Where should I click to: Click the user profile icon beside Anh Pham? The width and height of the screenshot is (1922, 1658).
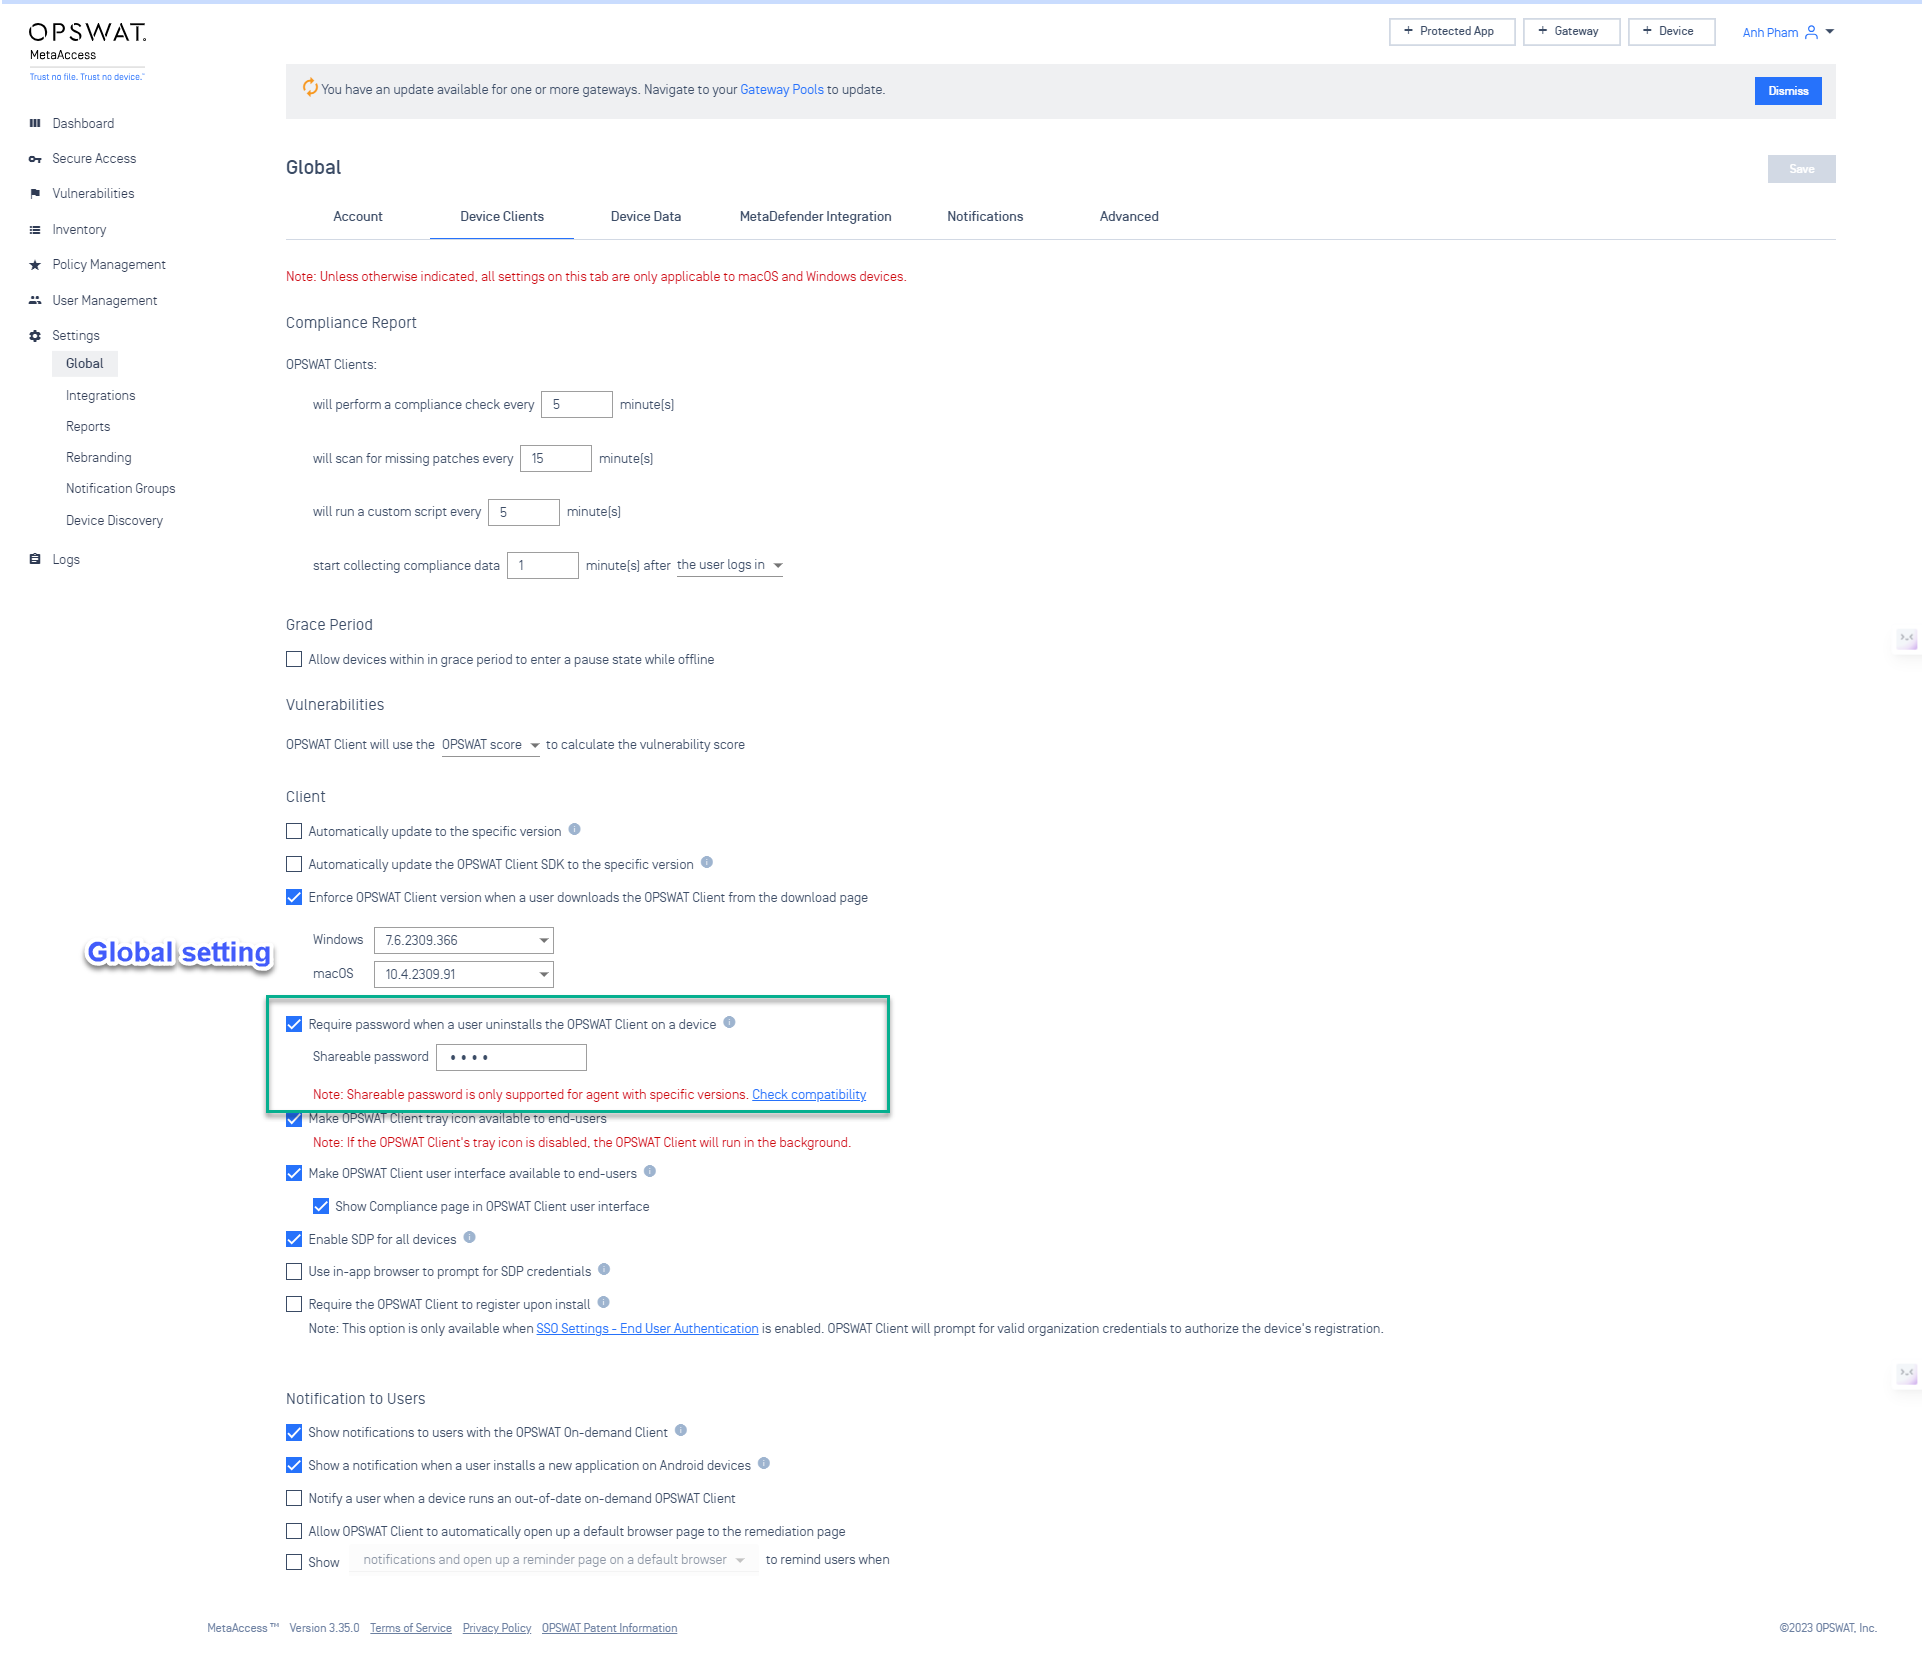coord(1811,32)
